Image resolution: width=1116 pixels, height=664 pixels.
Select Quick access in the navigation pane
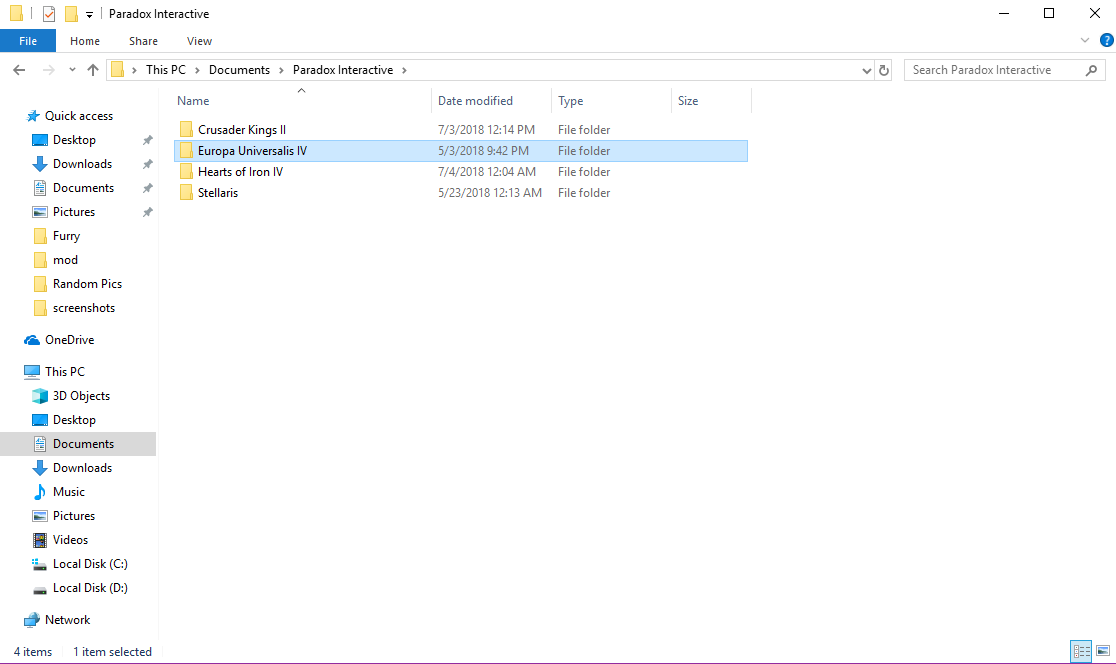tap(78, 116)
